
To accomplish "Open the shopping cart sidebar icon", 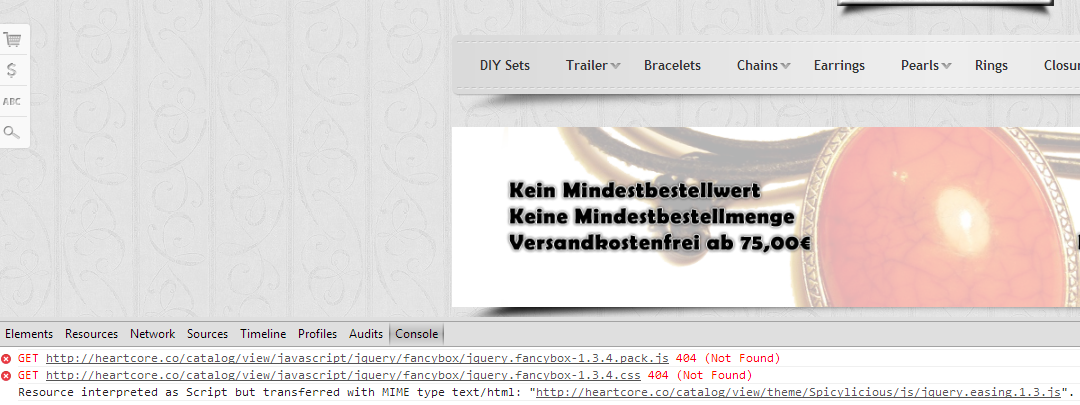I will (12, 39).
